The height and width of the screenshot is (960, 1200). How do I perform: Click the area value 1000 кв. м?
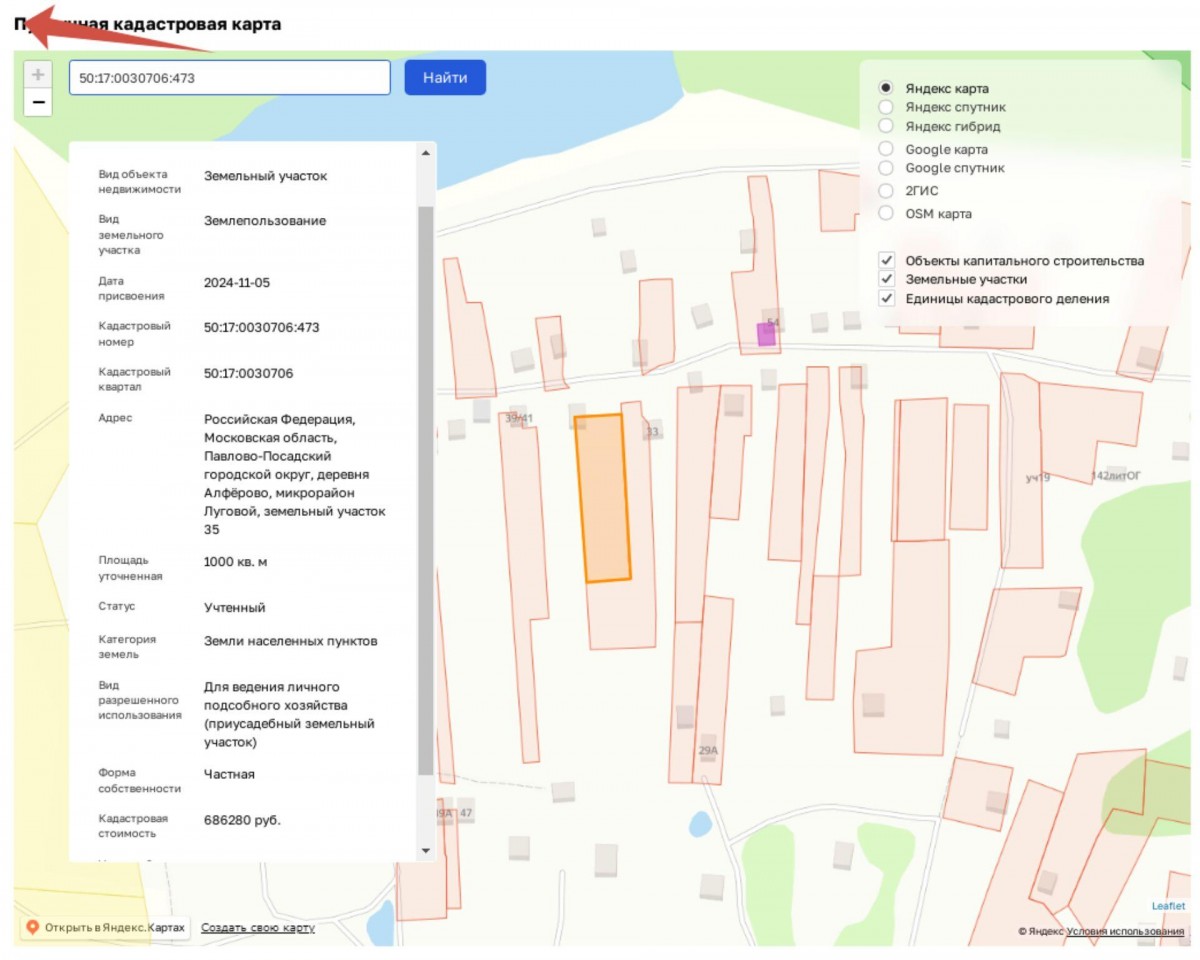(x=236, y=562)
